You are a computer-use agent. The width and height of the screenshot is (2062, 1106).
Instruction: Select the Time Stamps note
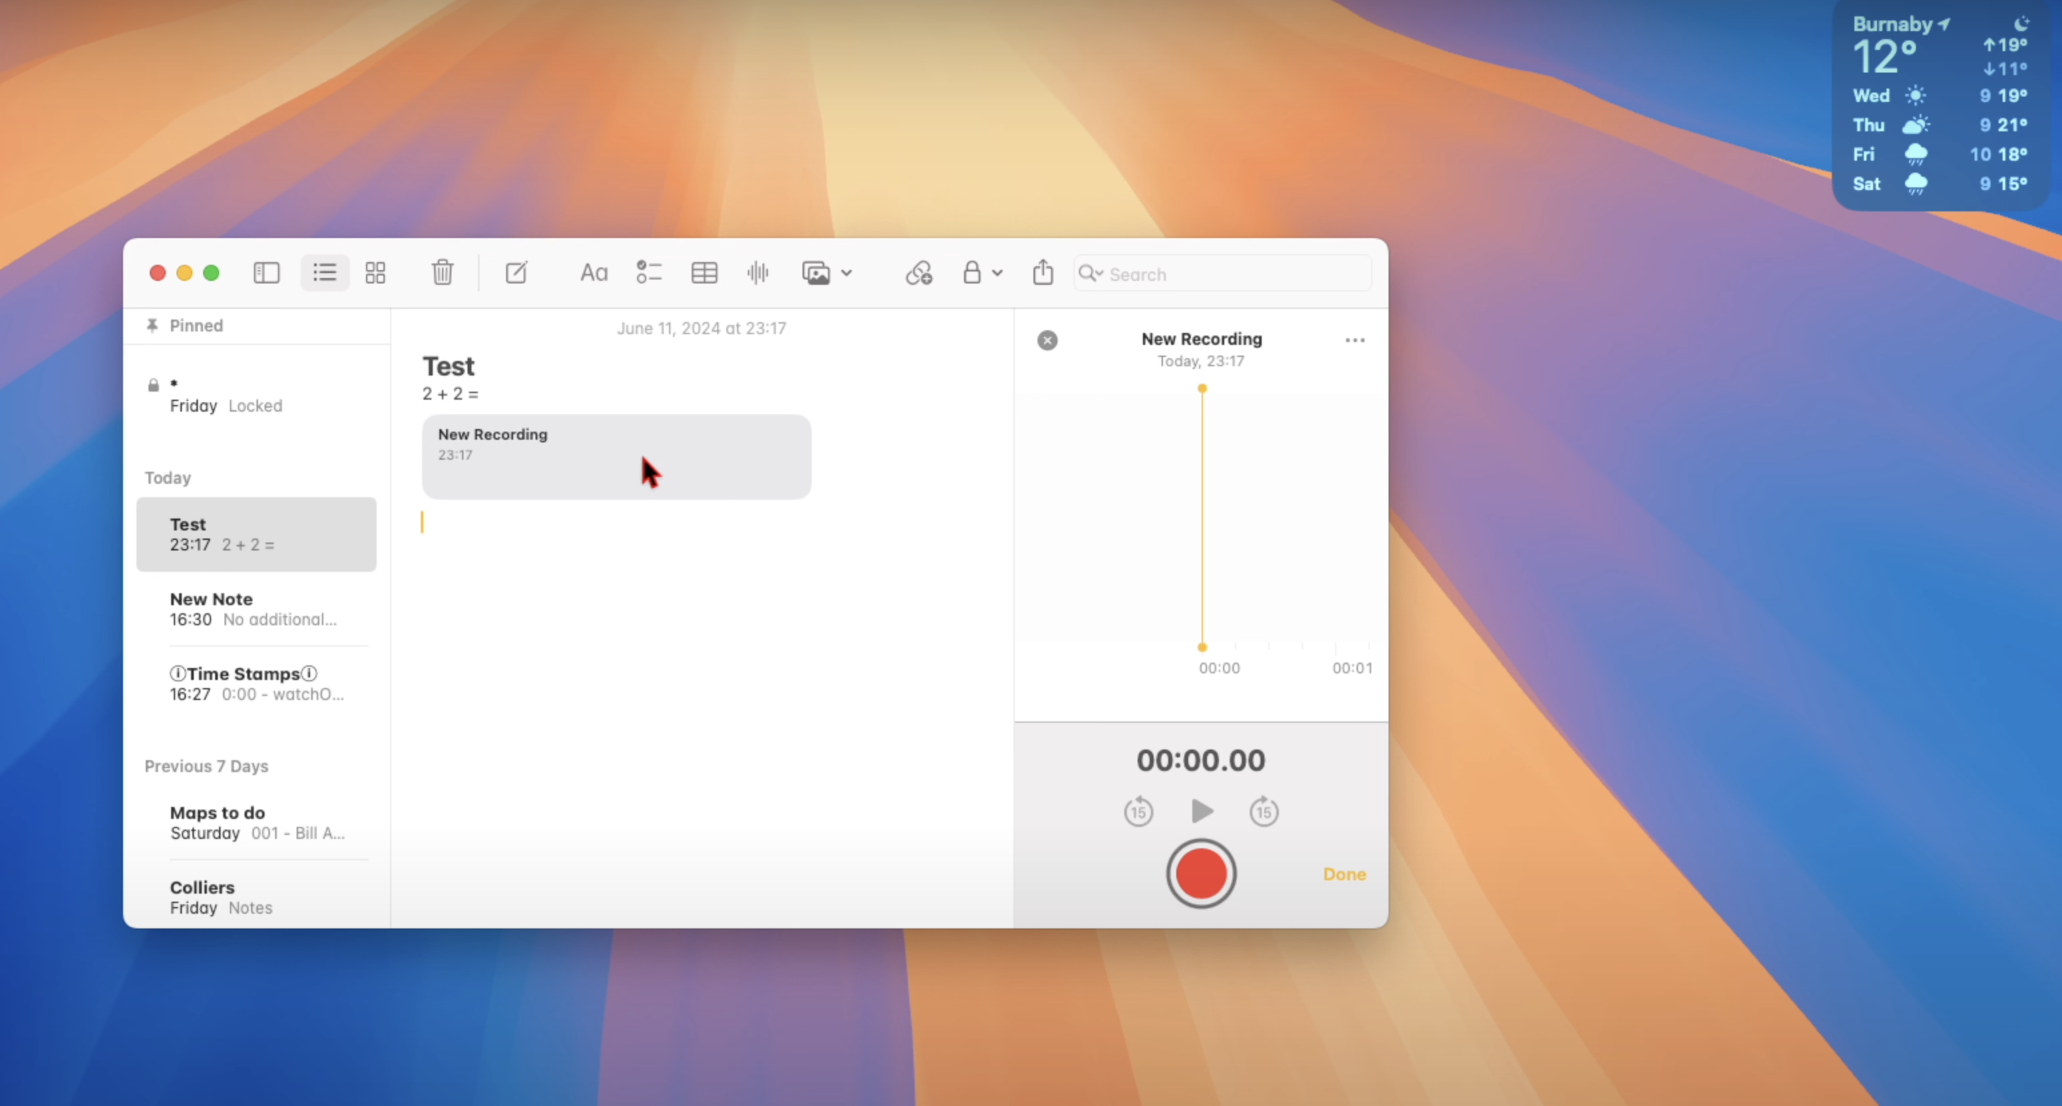click(256, 683)
